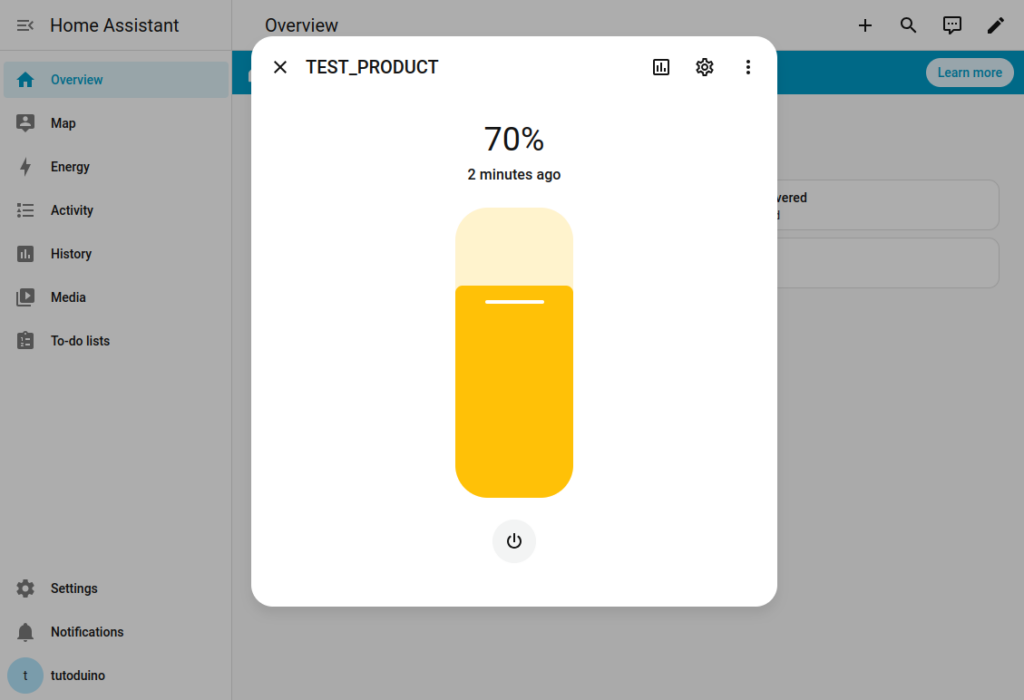Toggle the light power button

click(x=514, y=541)
